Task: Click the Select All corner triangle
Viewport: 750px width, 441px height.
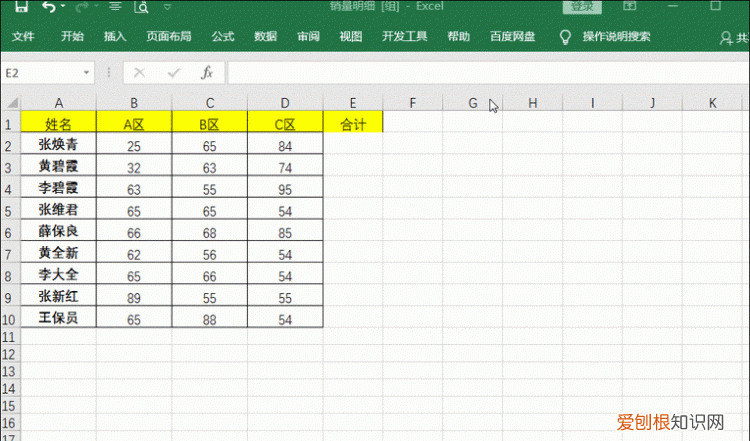Action: pos(11,102)
